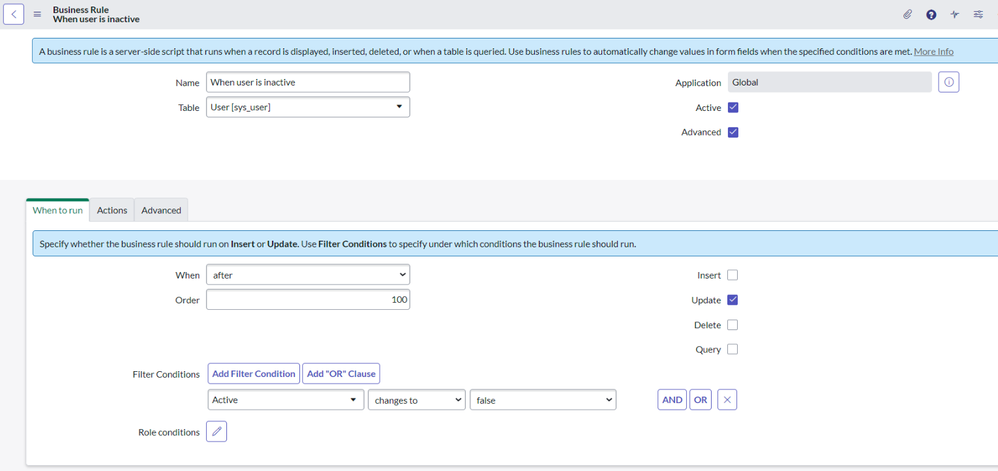Open the operator dropdown changes to

[x=417, y=400]
